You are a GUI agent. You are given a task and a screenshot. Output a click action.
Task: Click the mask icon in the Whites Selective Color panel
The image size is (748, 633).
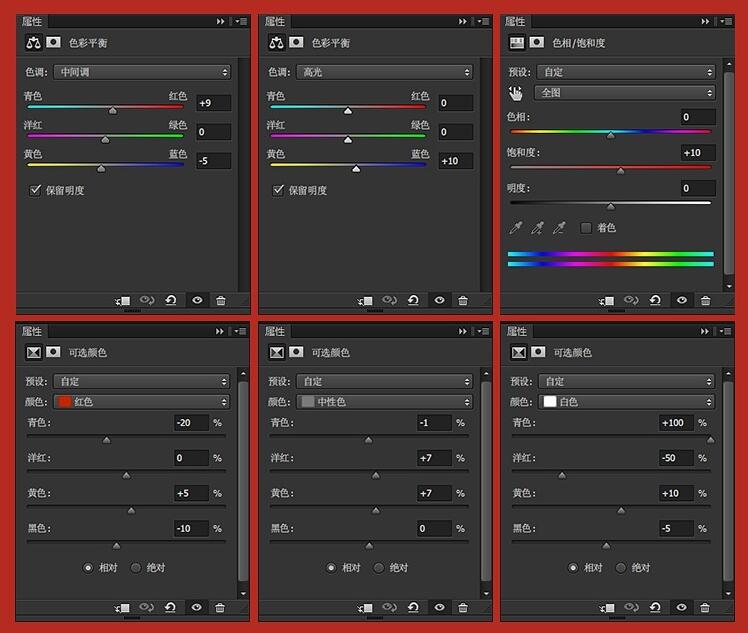point(538,352)
